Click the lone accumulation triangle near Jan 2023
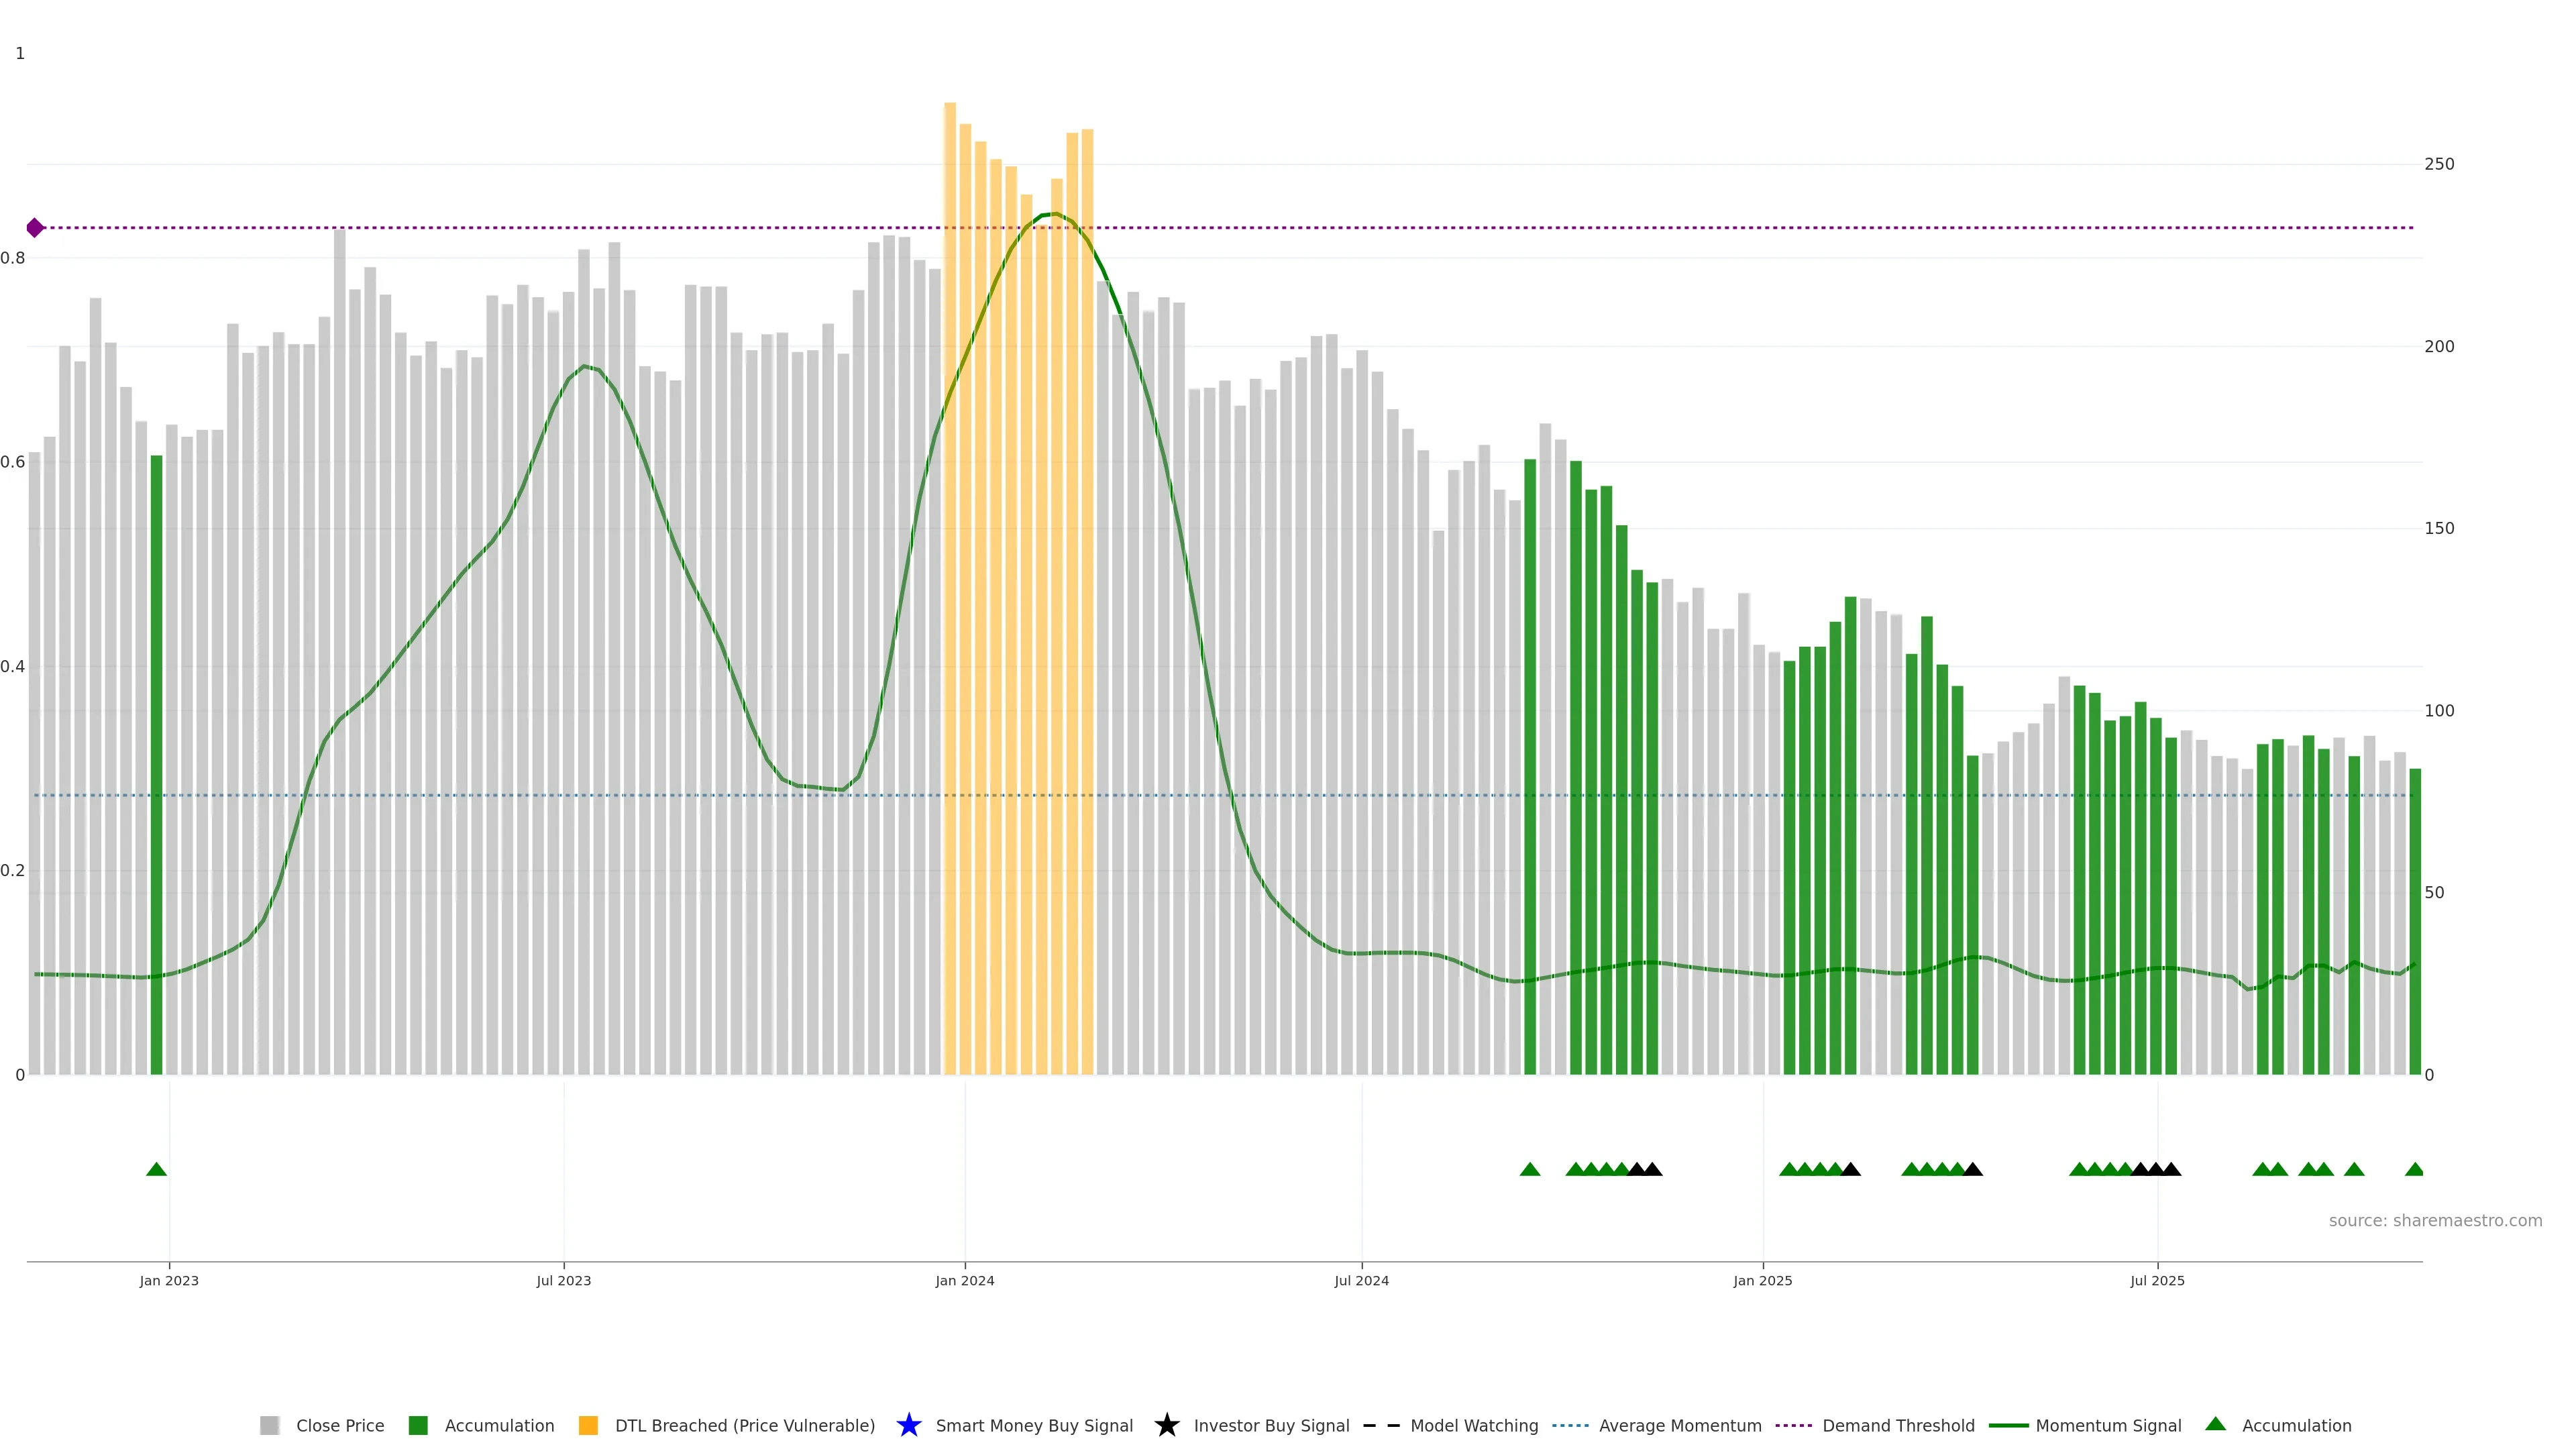 pyautogui.click(x=156, y=1169)
